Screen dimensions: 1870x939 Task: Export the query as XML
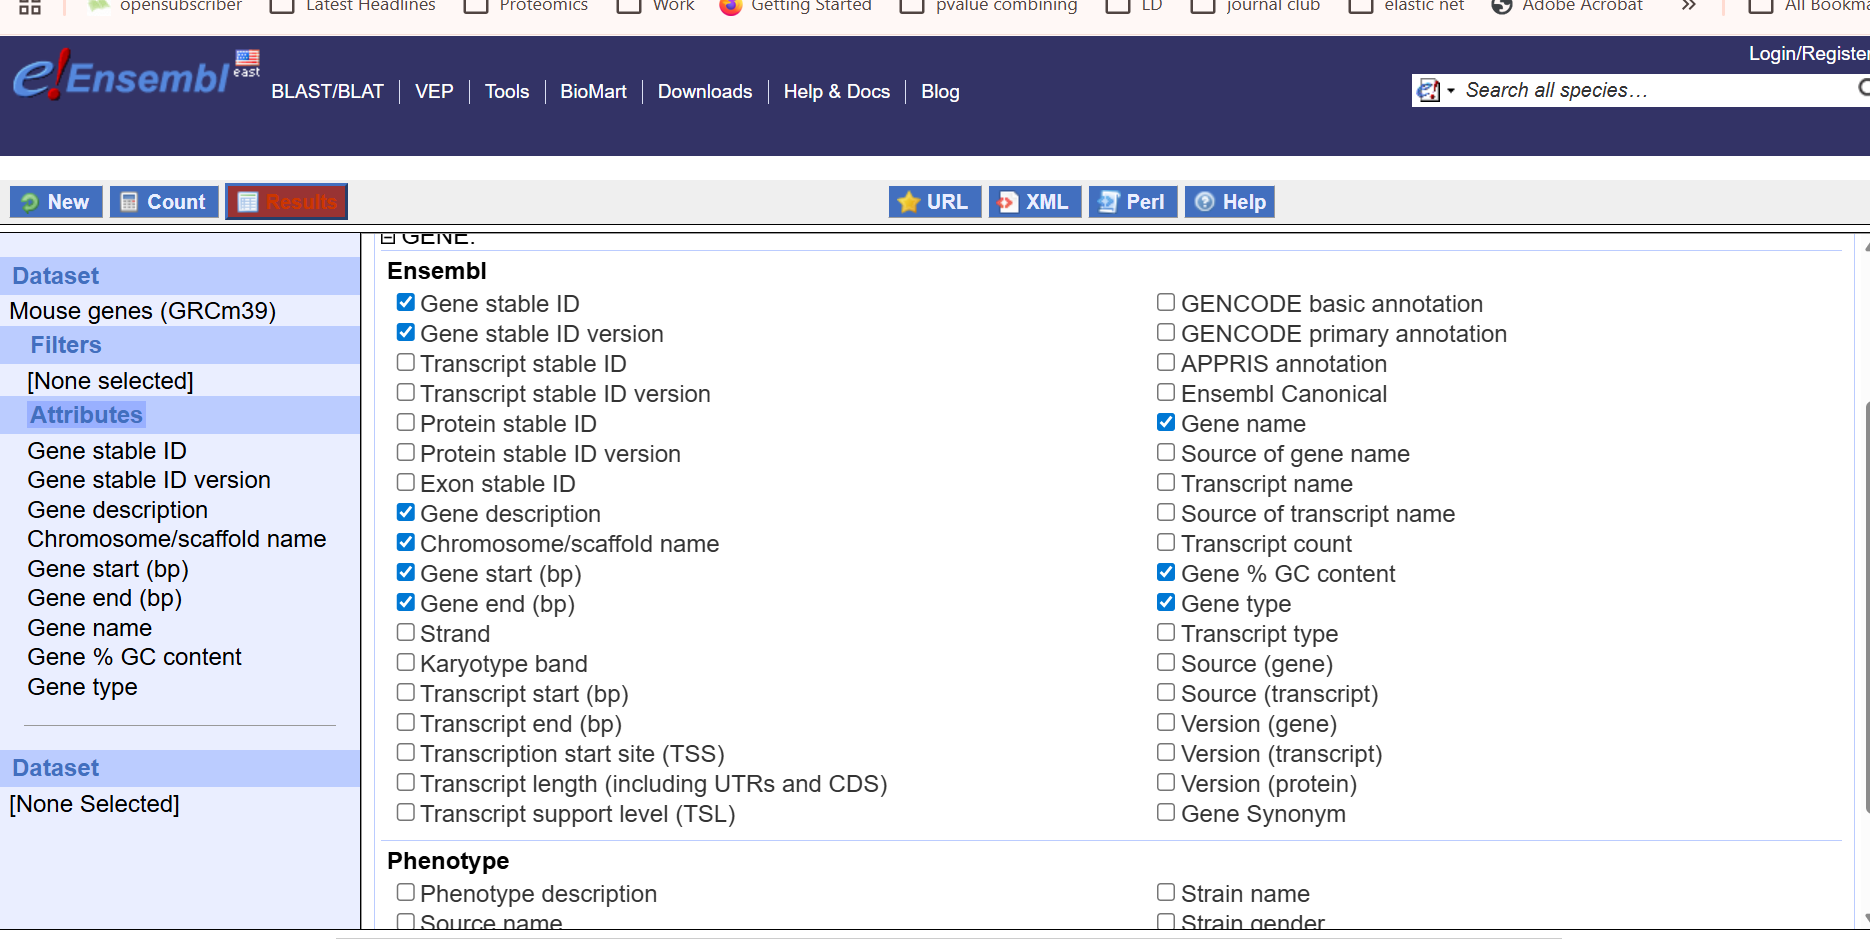click(1034, 202)
